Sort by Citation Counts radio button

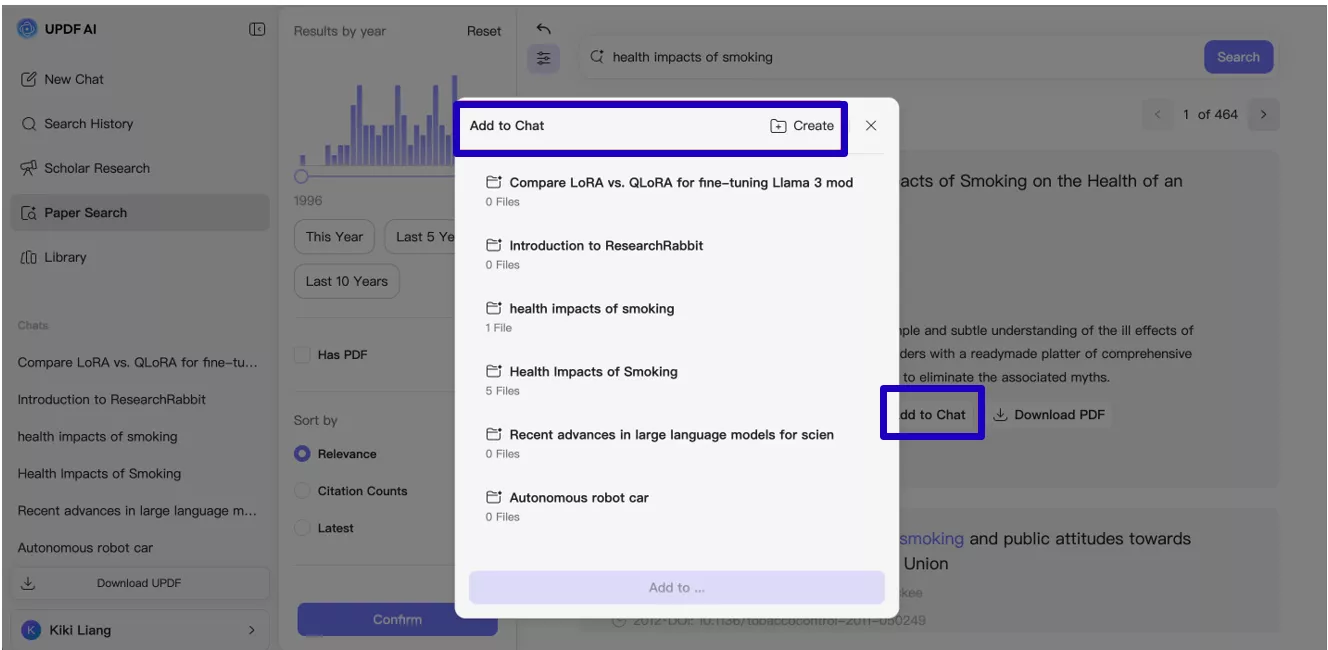[x=302, y=491]
